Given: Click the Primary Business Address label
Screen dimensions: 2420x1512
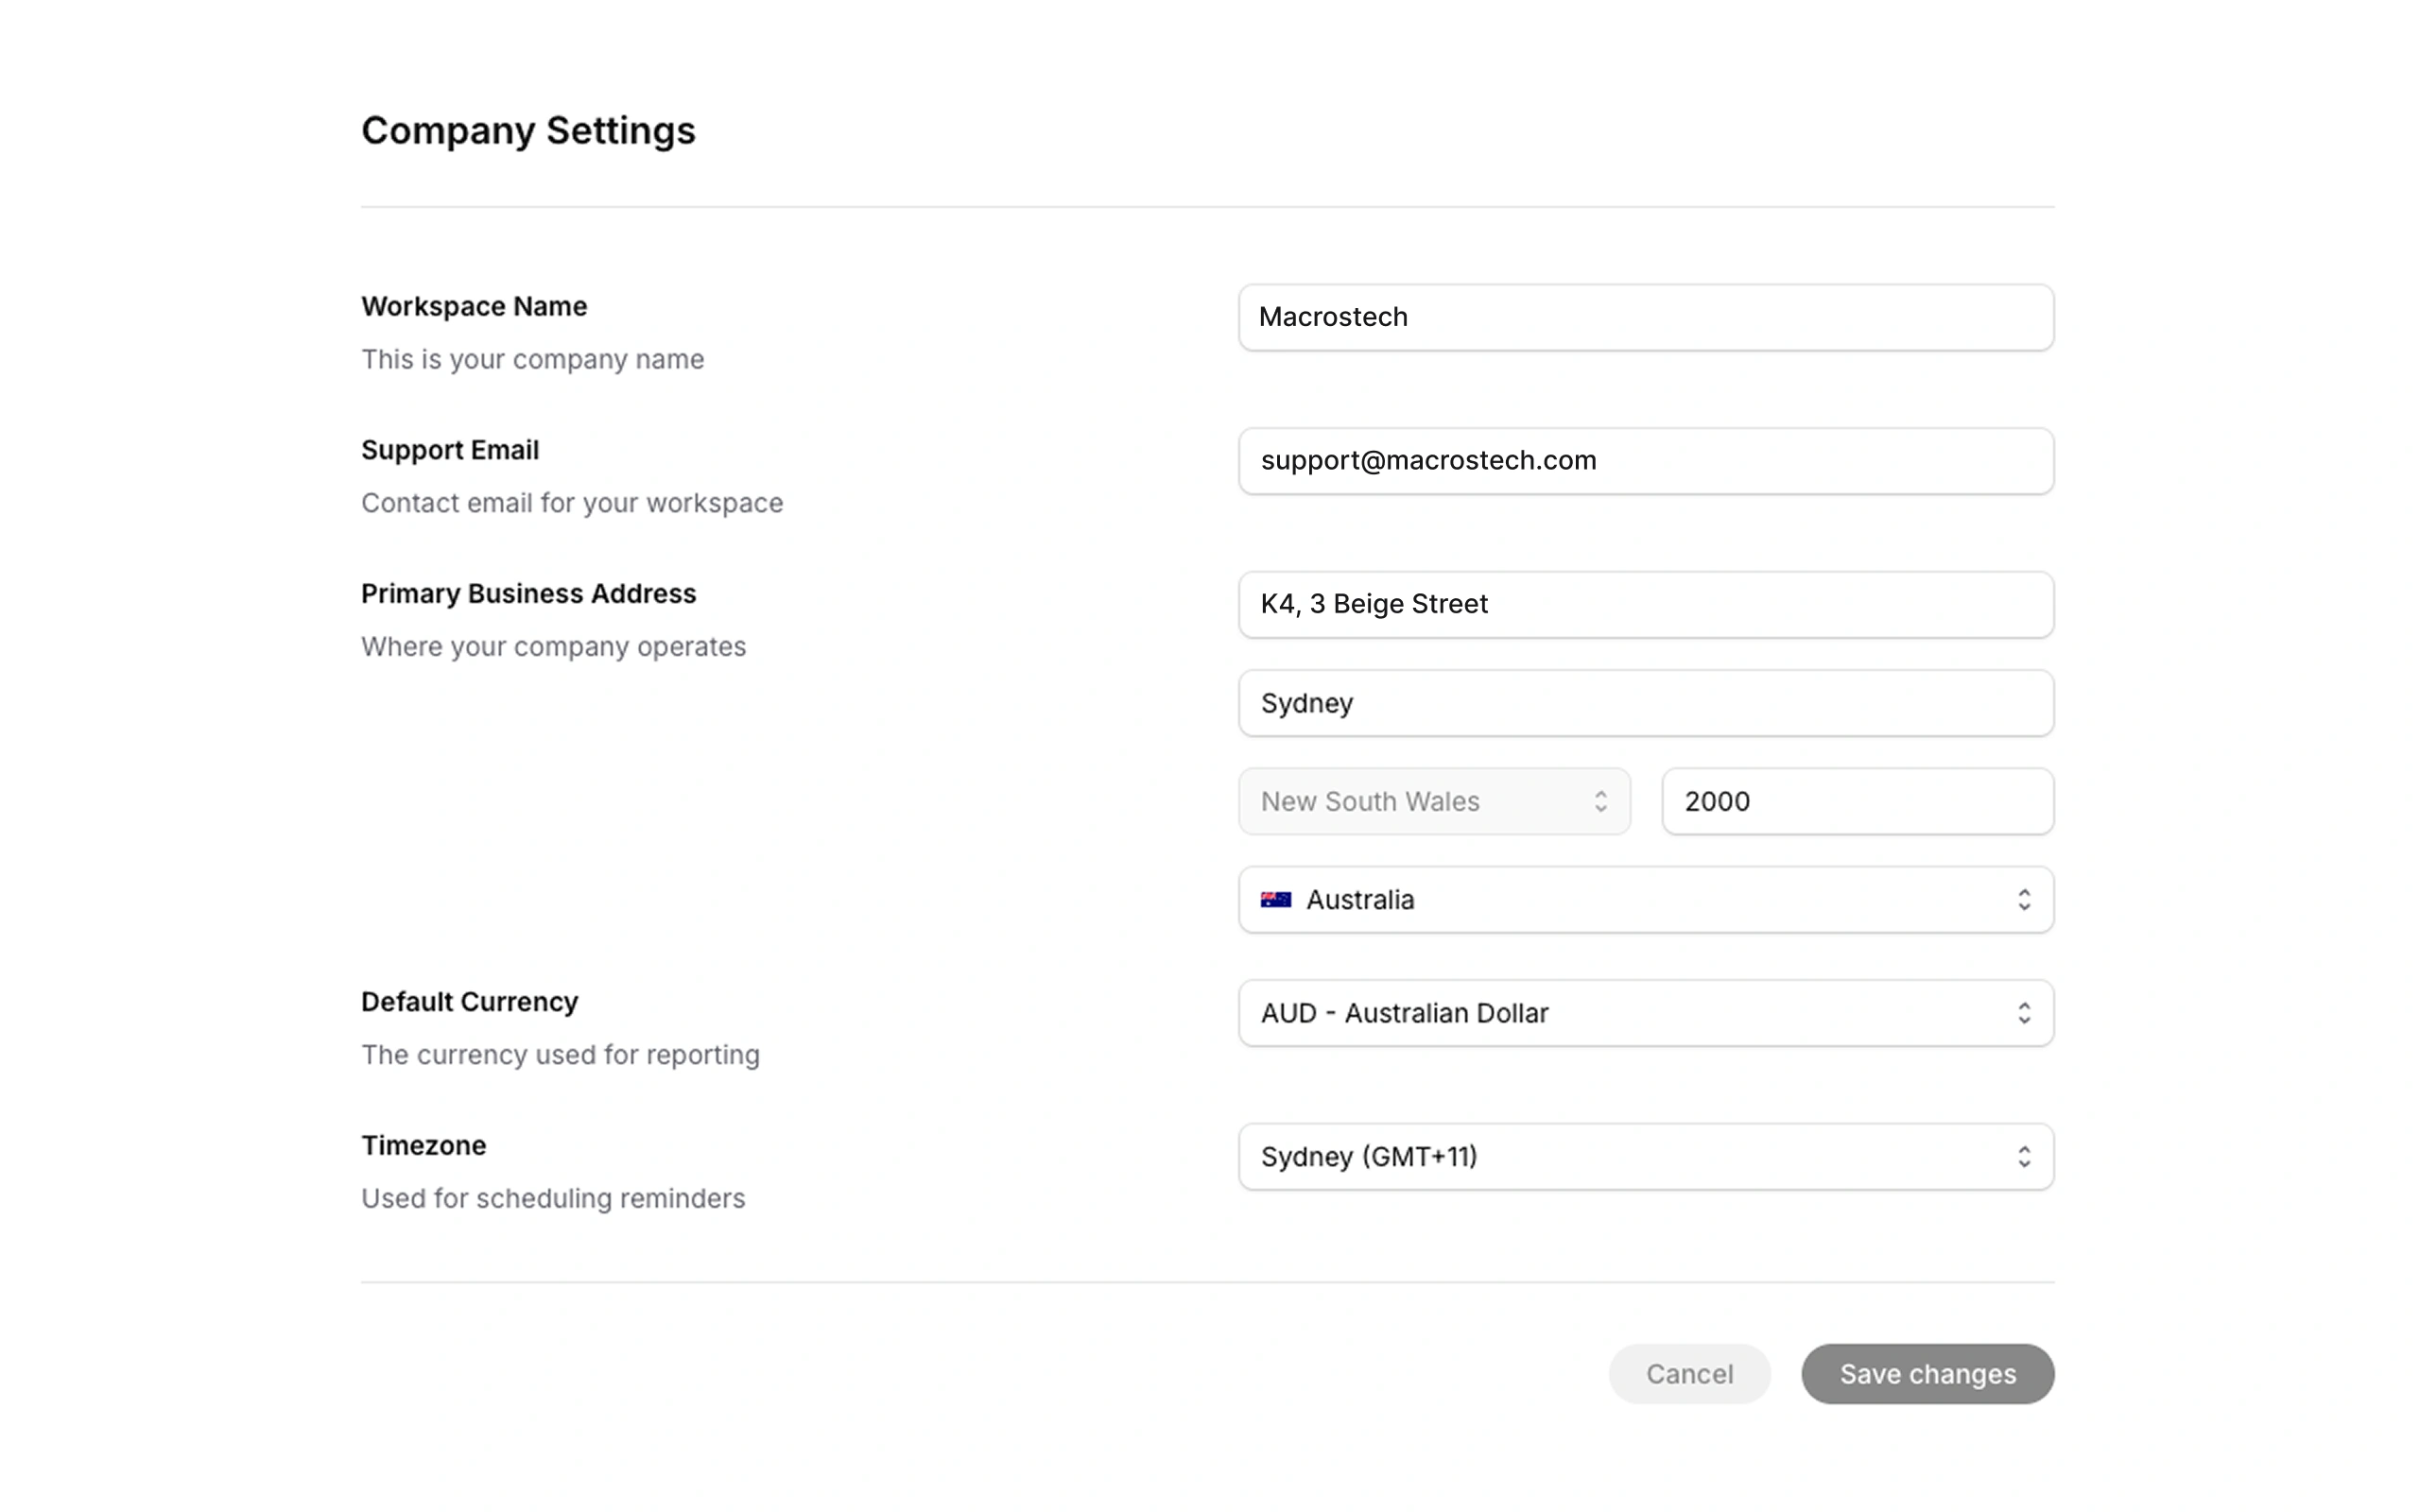Looking at the screenshot, I should point(528,593).
